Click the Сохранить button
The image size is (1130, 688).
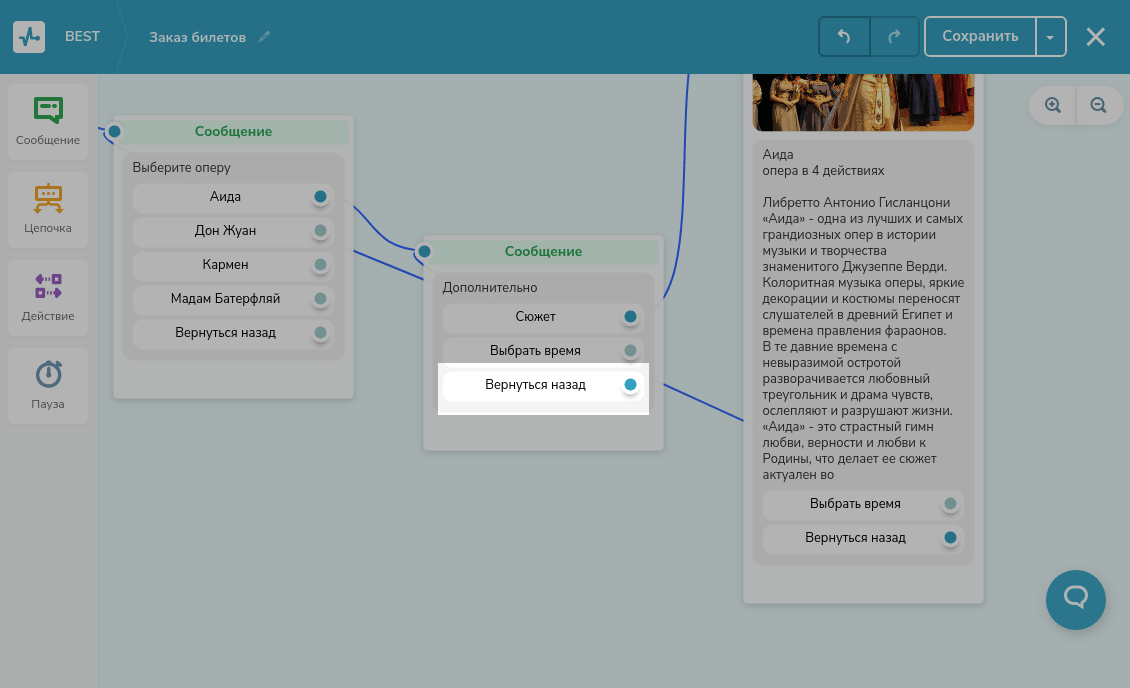980,37
